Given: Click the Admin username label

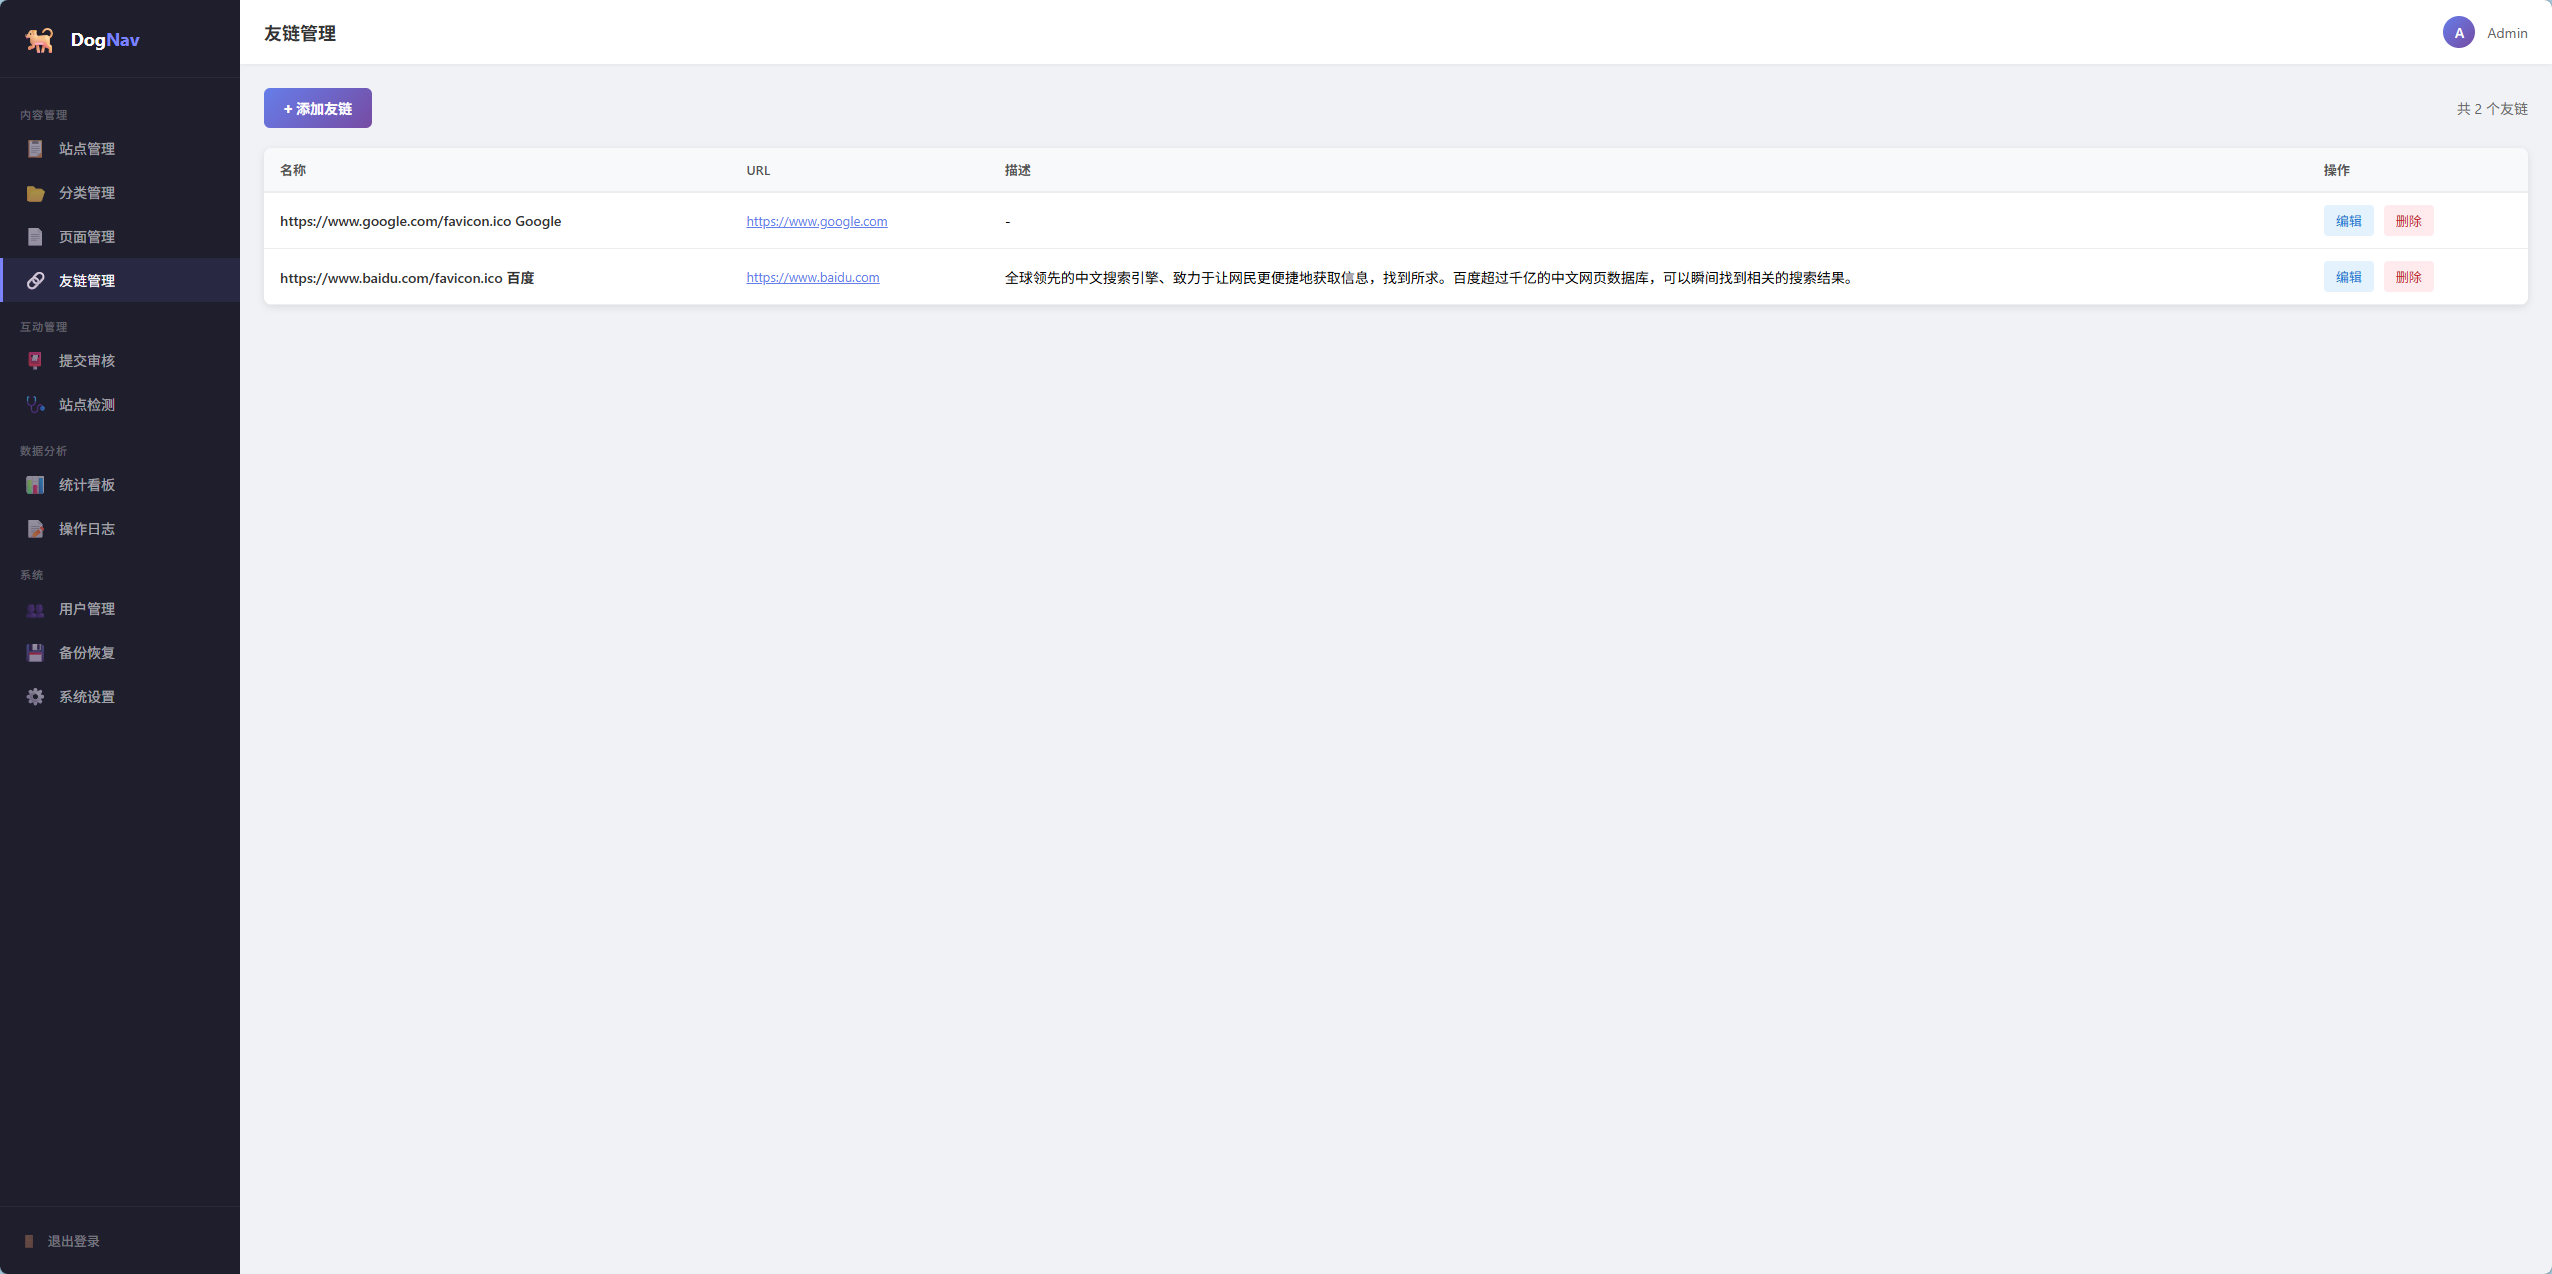Looking at the screenshot, I should tap(2507, 33).
